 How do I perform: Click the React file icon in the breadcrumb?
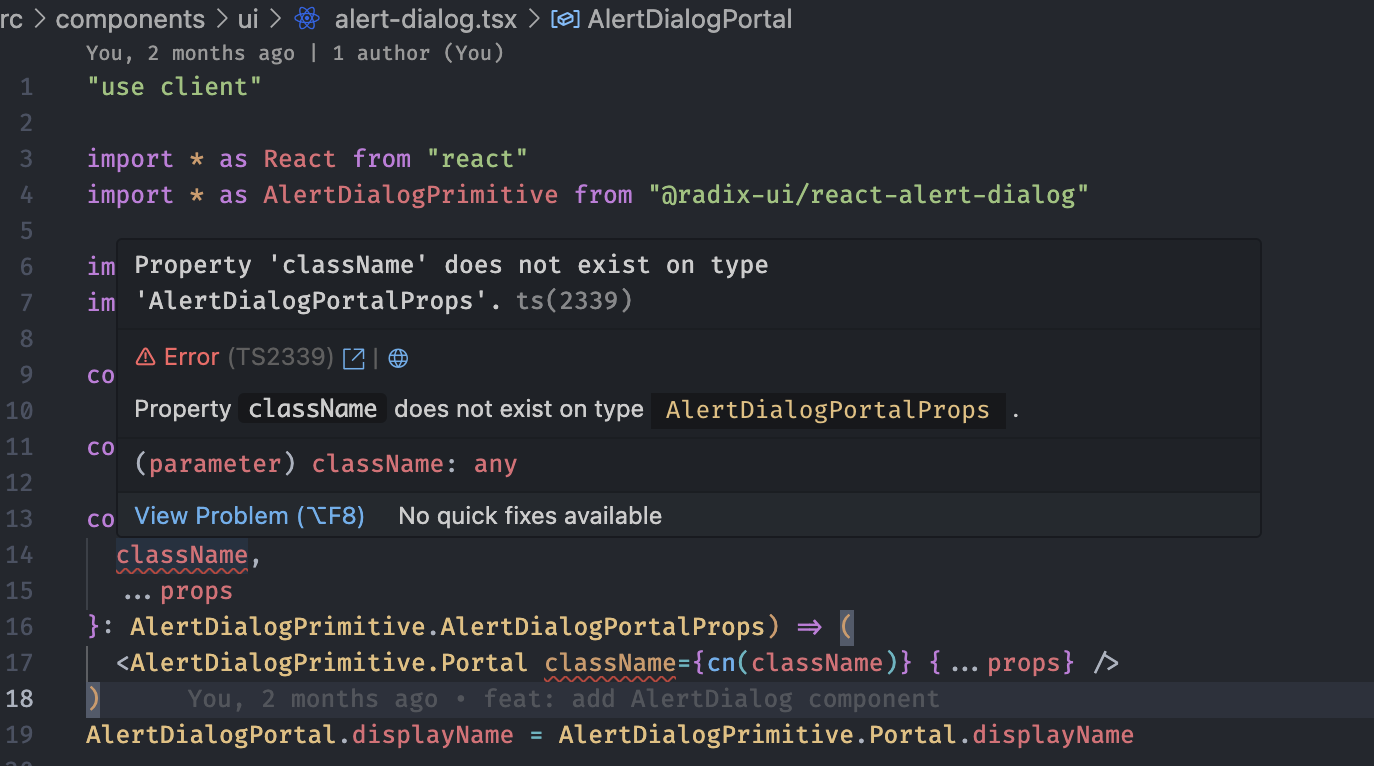(x=306, y=19)
